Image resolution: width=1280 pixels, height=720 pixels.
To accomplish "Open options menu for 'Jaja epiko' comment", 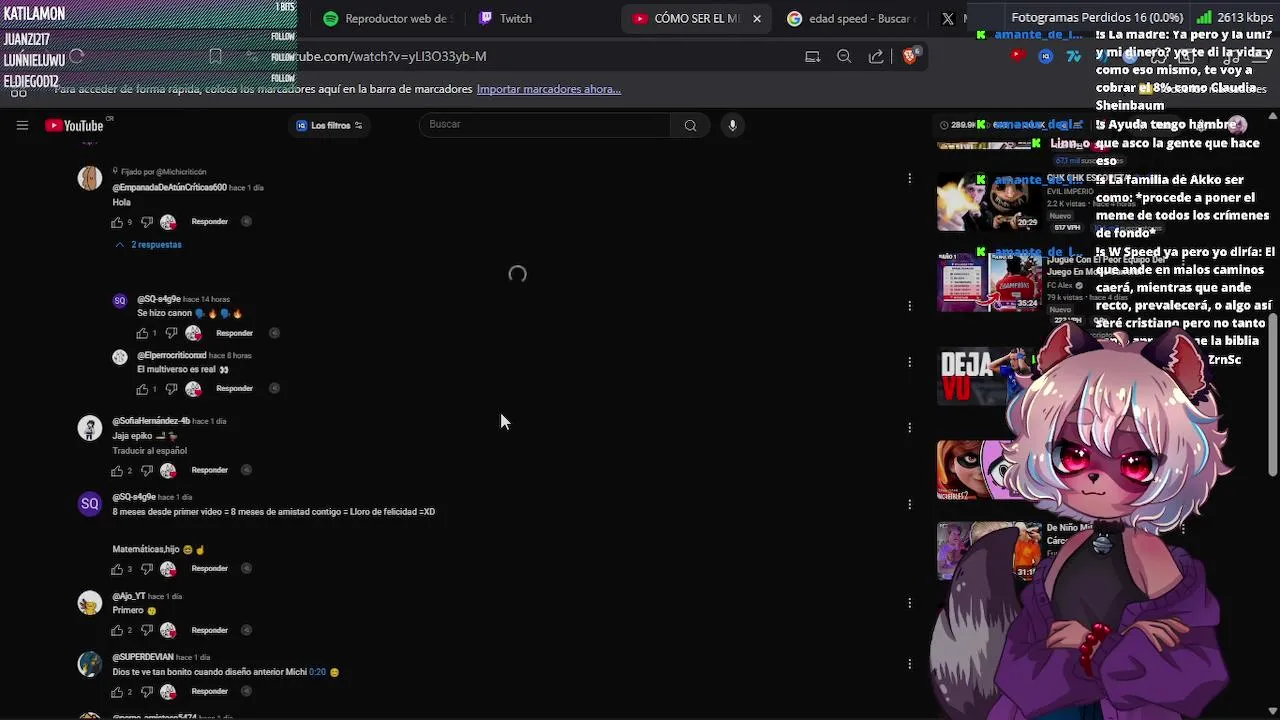I will [x=909, y=428].
